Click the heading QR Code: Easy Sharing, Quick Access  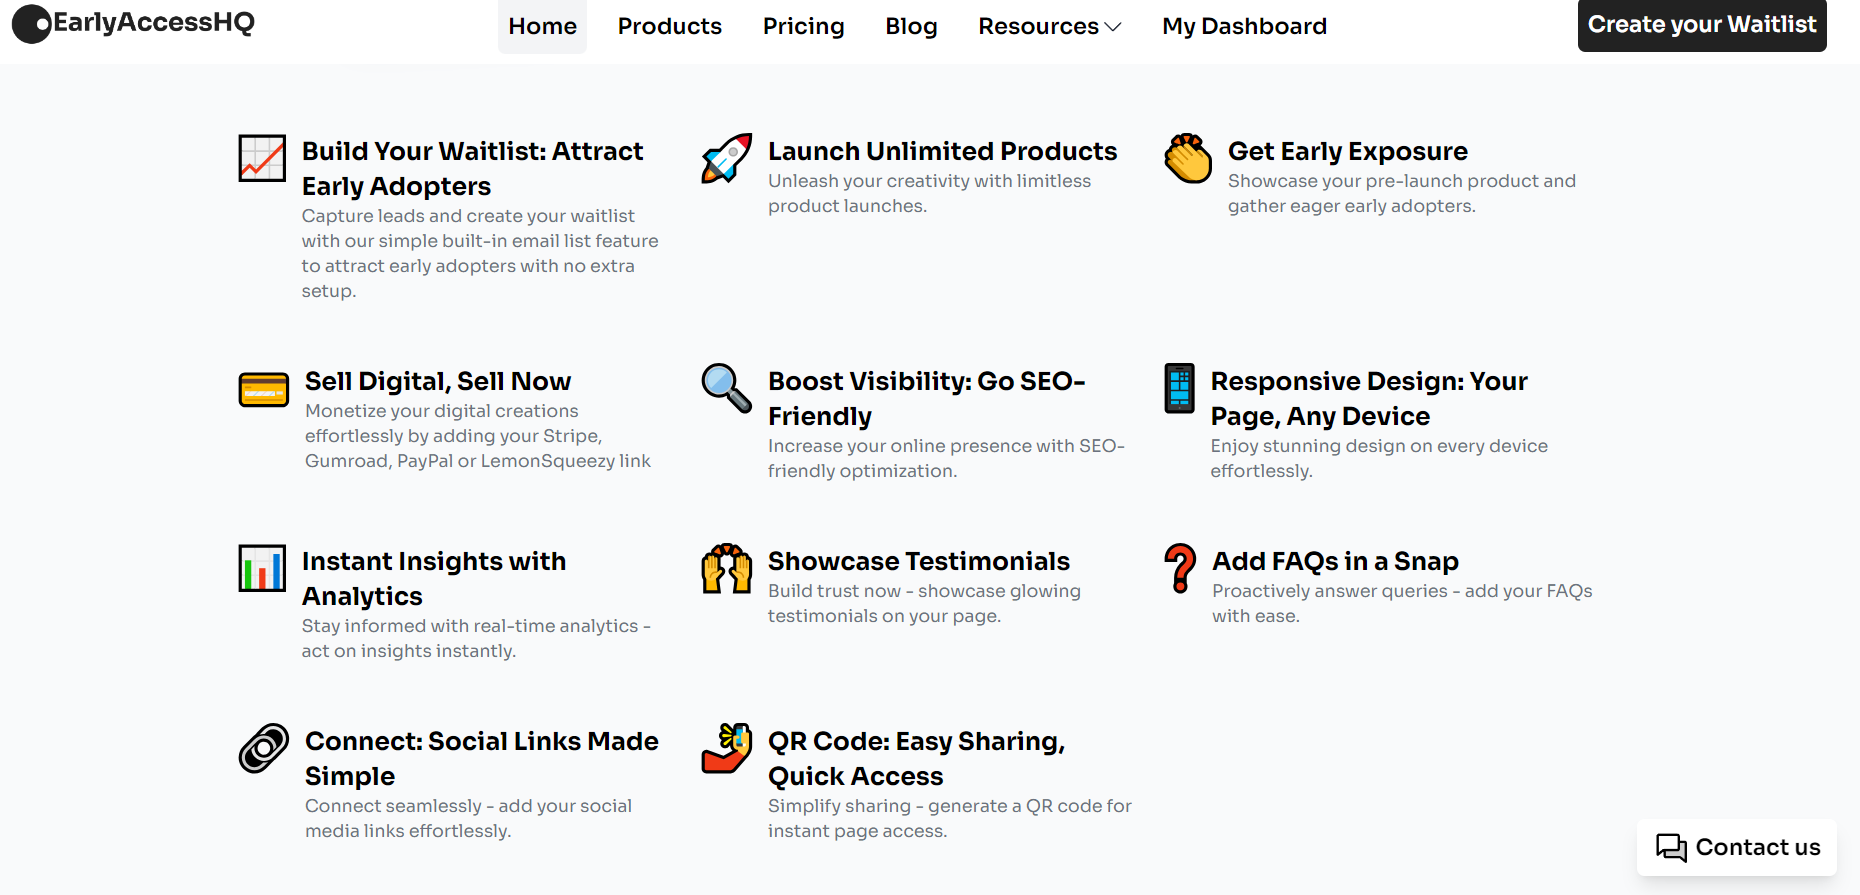coord(916,758)
